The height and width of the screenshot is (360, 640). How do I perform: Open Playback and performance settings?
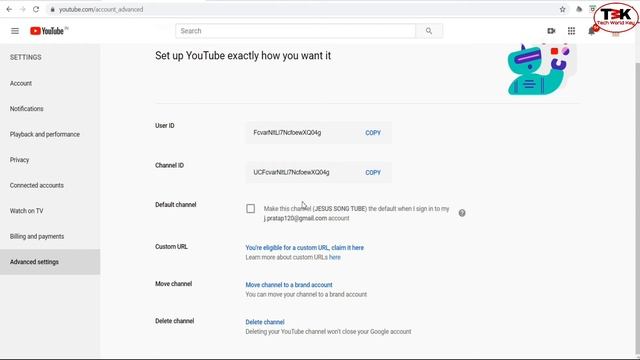coord(45,134)
